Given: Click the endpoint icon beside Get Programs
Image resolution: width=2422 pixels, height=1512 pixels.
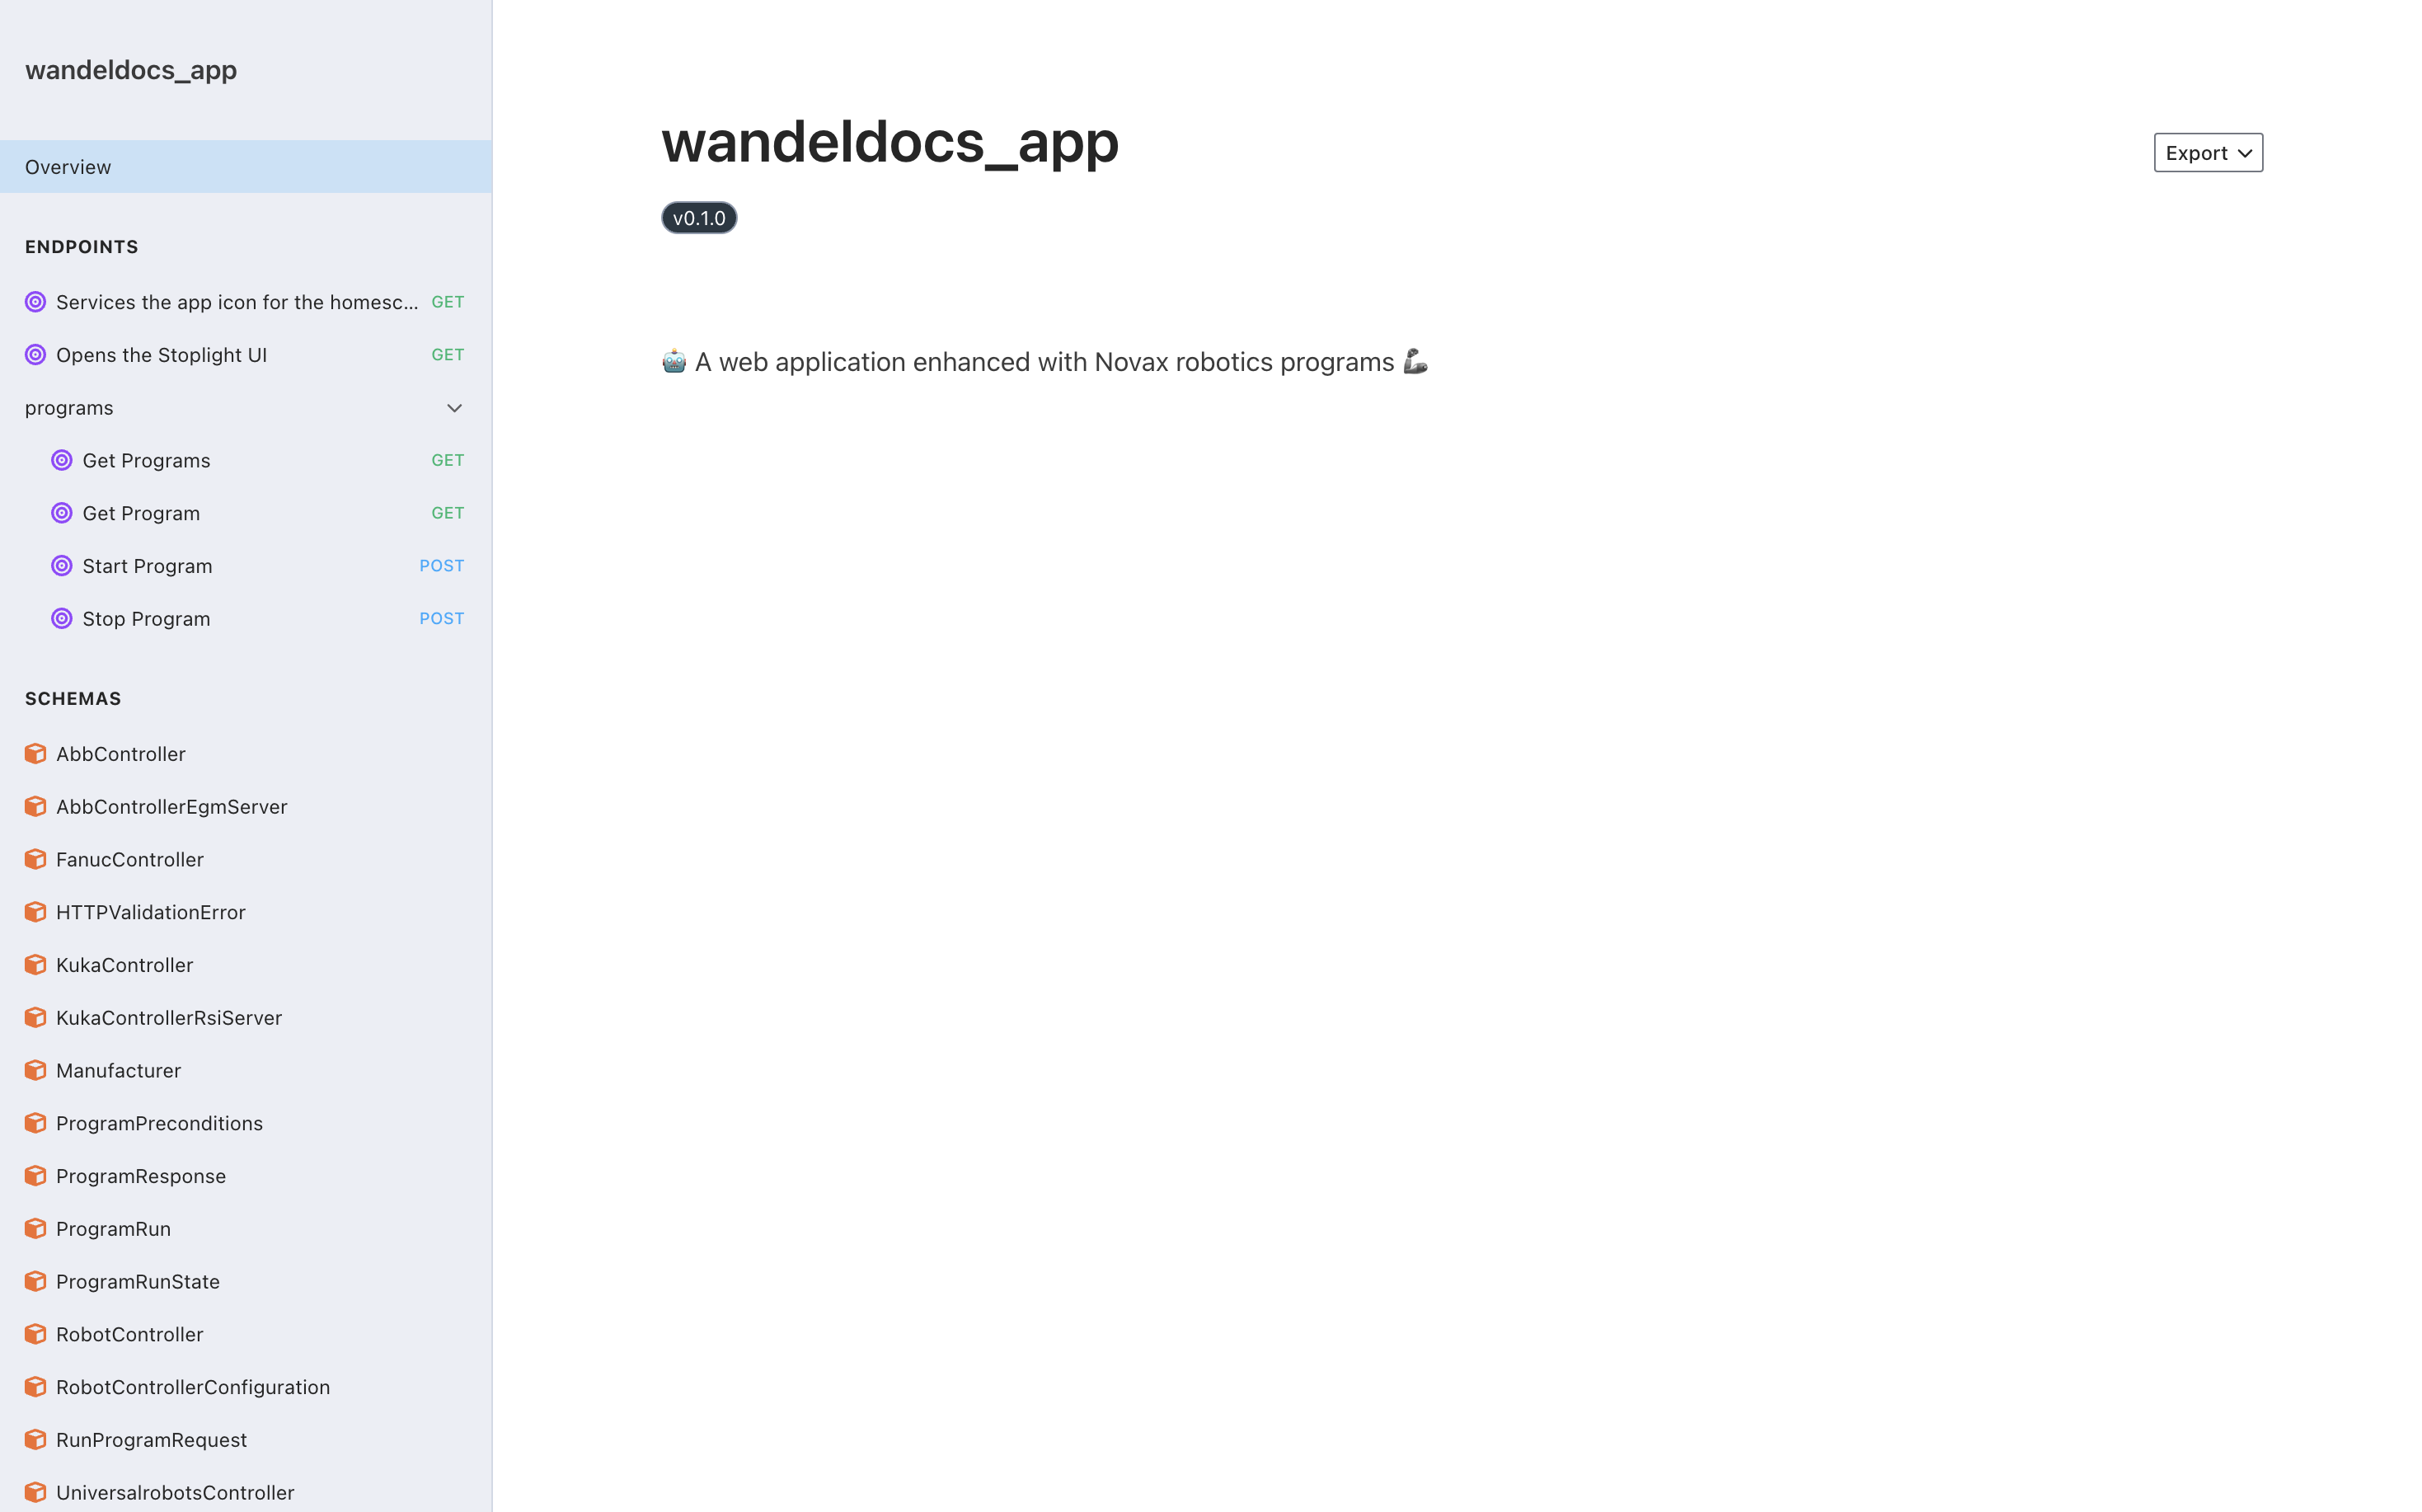Looking at the screenshot, I should pyautogui.click(x=62, y=460).
